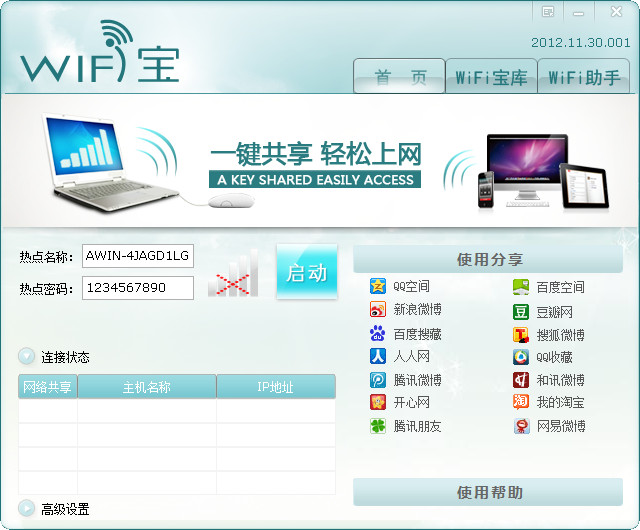Click the IP地址 column header
Image resolution: width=640 pixels, height=530 pixels.
point(276,386)
